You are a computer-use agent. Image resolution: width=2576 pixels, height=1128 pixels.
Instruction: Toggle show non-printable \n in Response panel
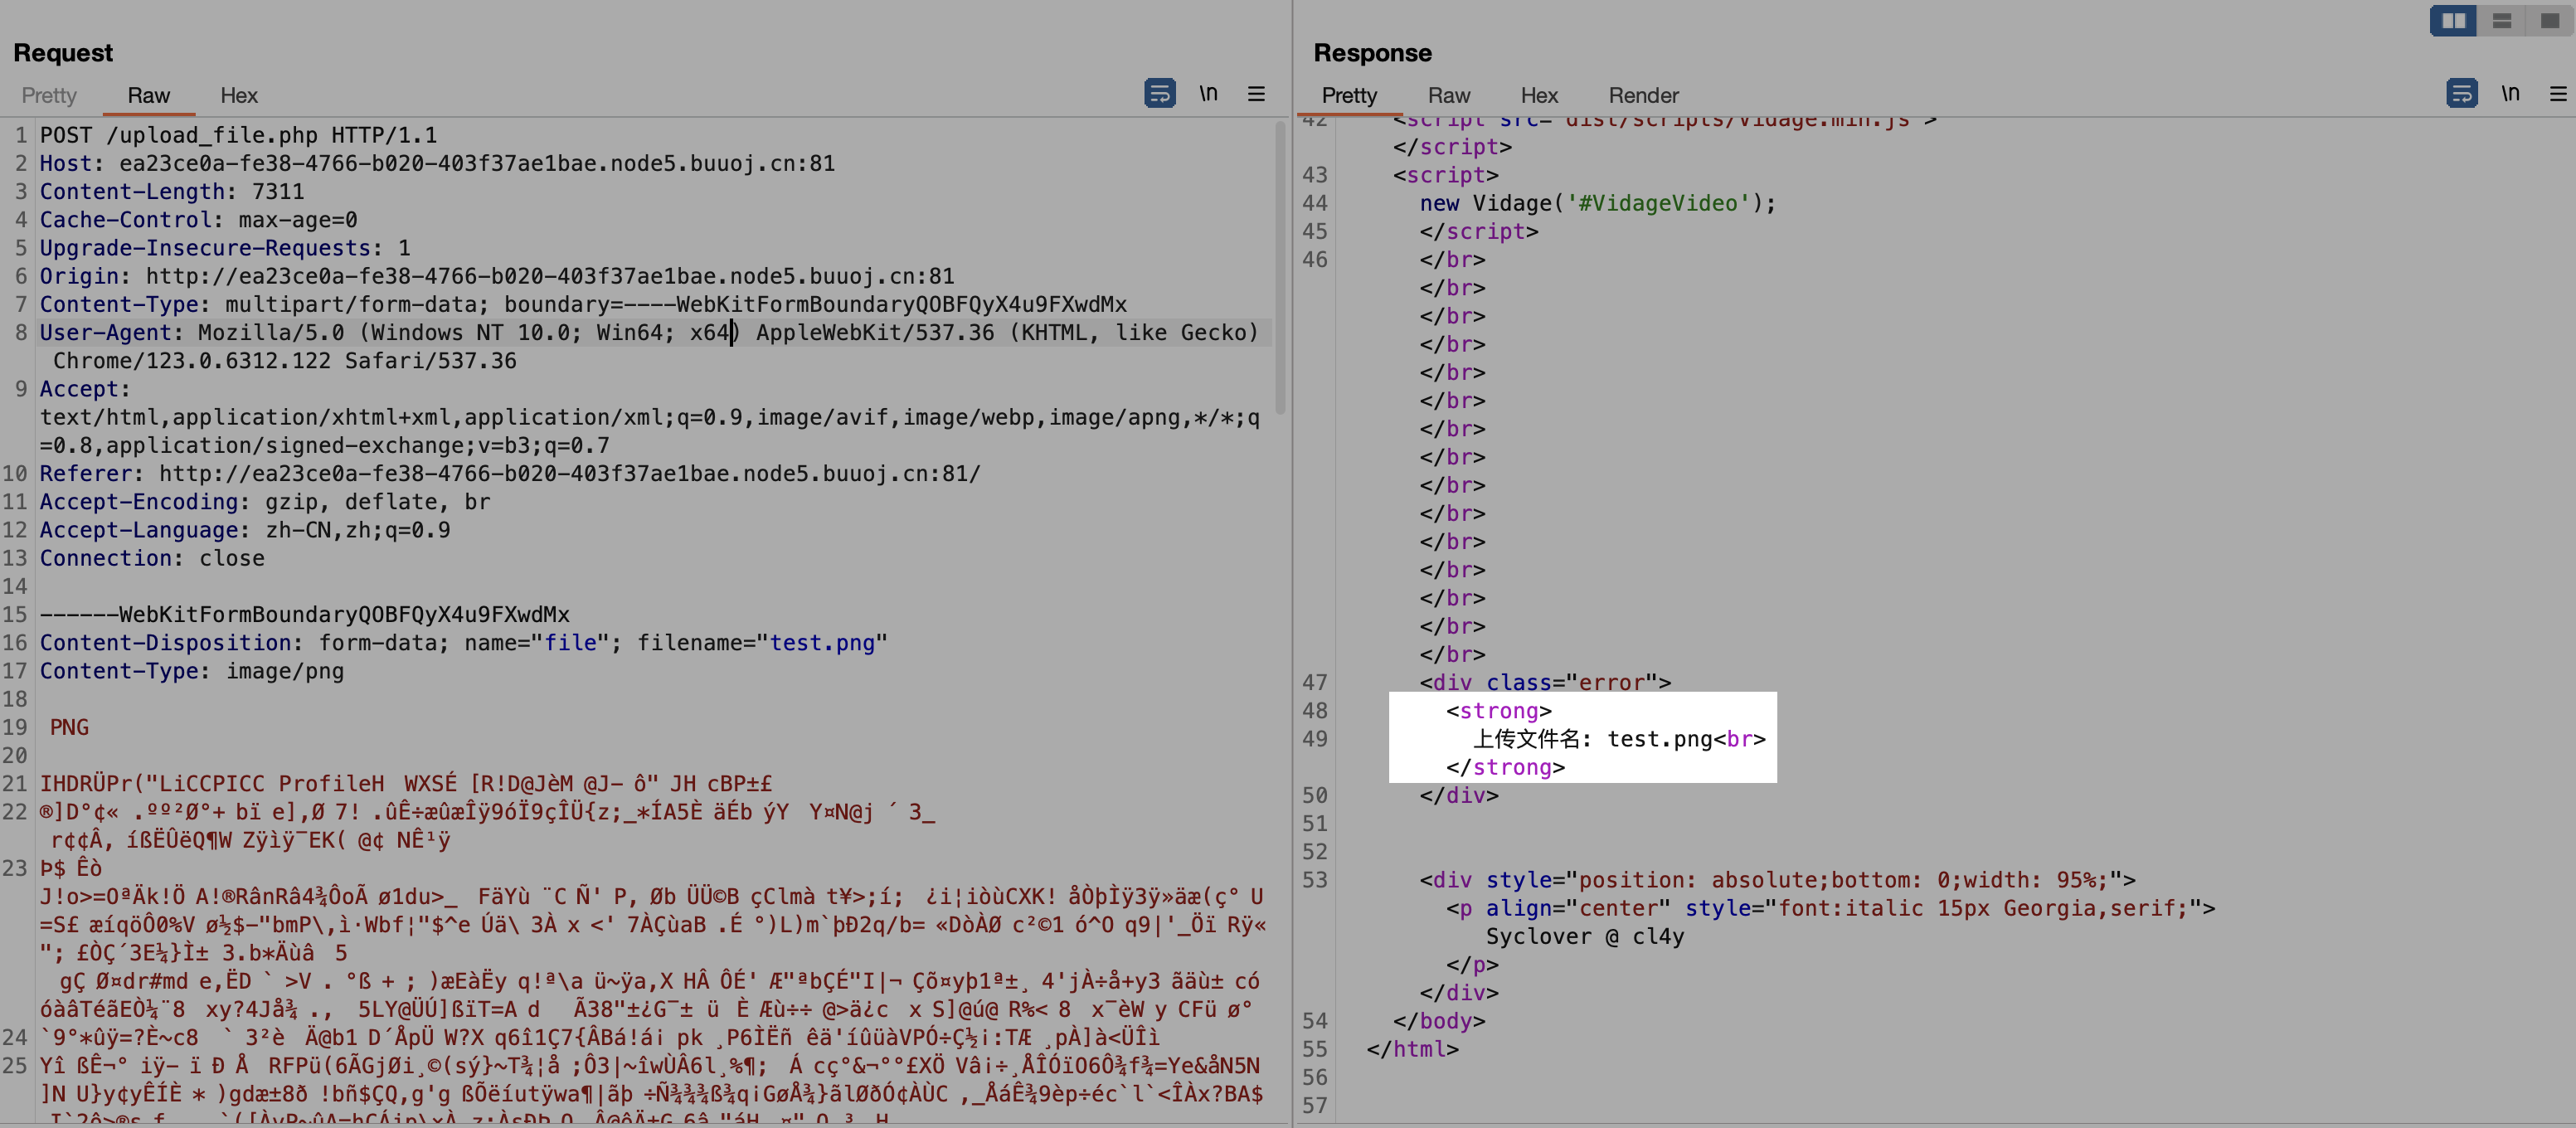tap(2510, 93)
